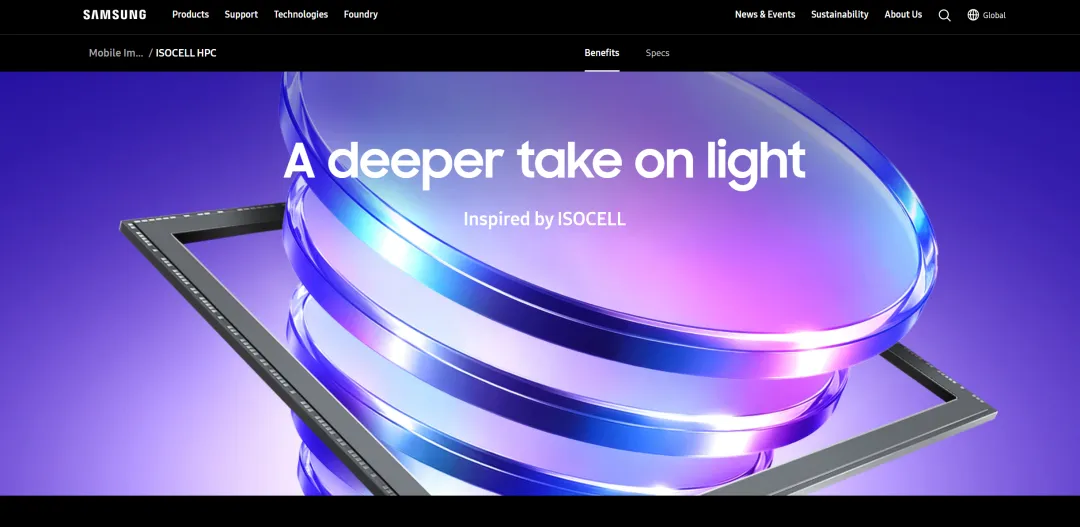This screenshot has height=527, width=1080.
Task: Open the Support menu
Action: point(241,14)
